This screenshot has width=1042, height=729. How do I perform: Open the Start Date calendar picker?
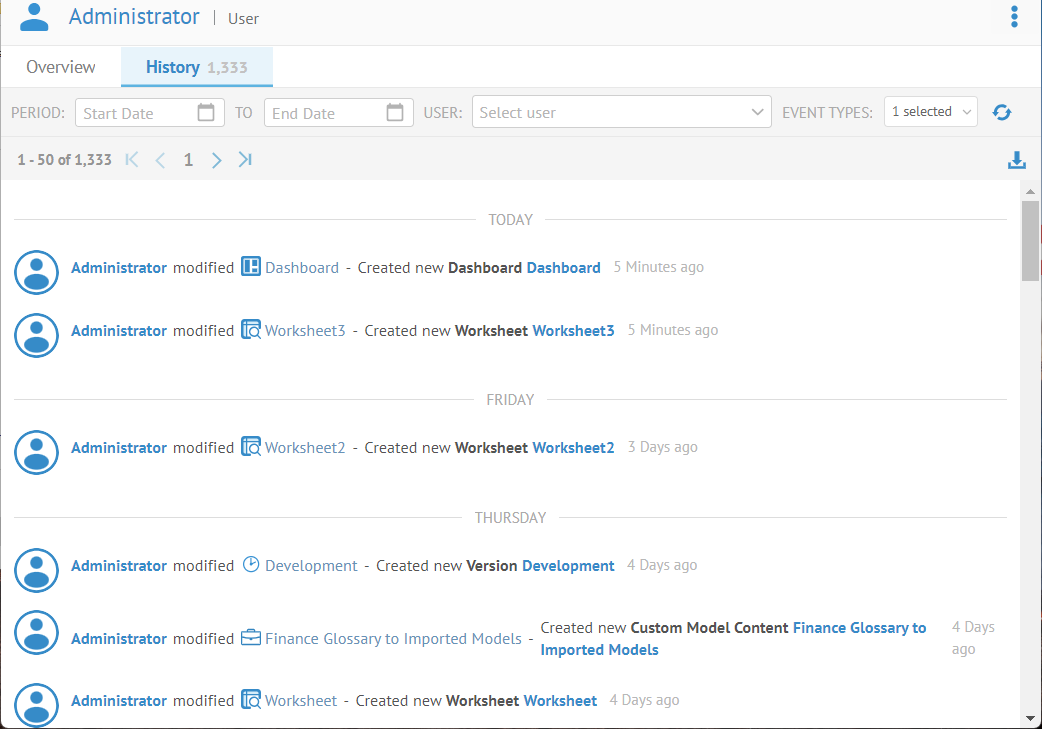point(206,113)
